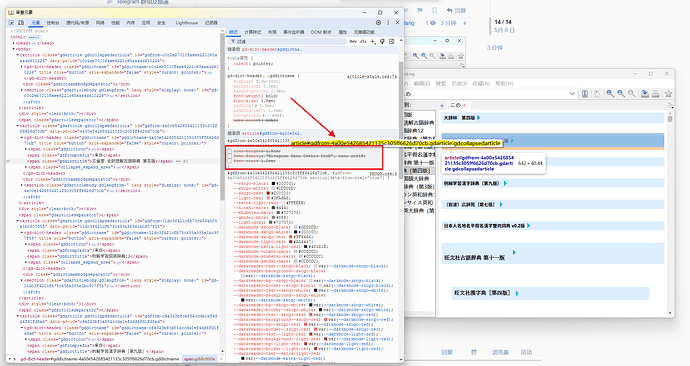Click the gd-dict-header breadcrumb at DevTools bottom

[99, 359]
